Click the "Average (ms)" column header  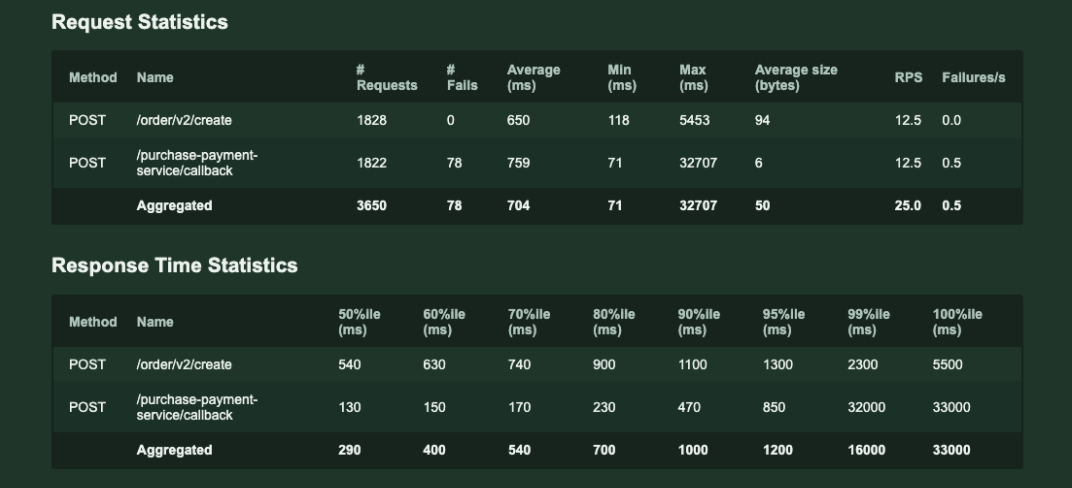[x=533, y=78]
